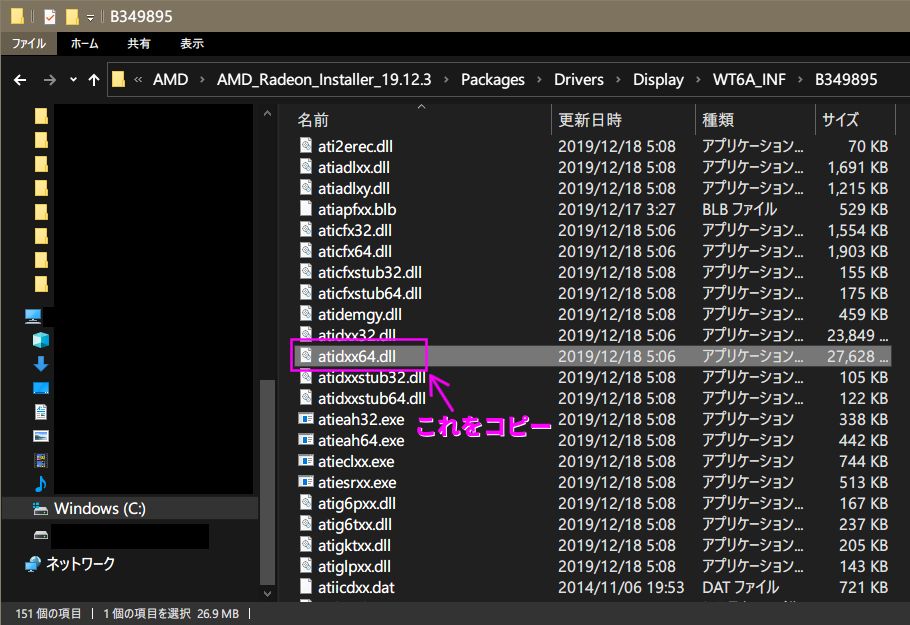Image resolution: width=910 pixels, height=625 pixels.
Task: Select aticfx64.dll file icon
Action: (306, 251)
